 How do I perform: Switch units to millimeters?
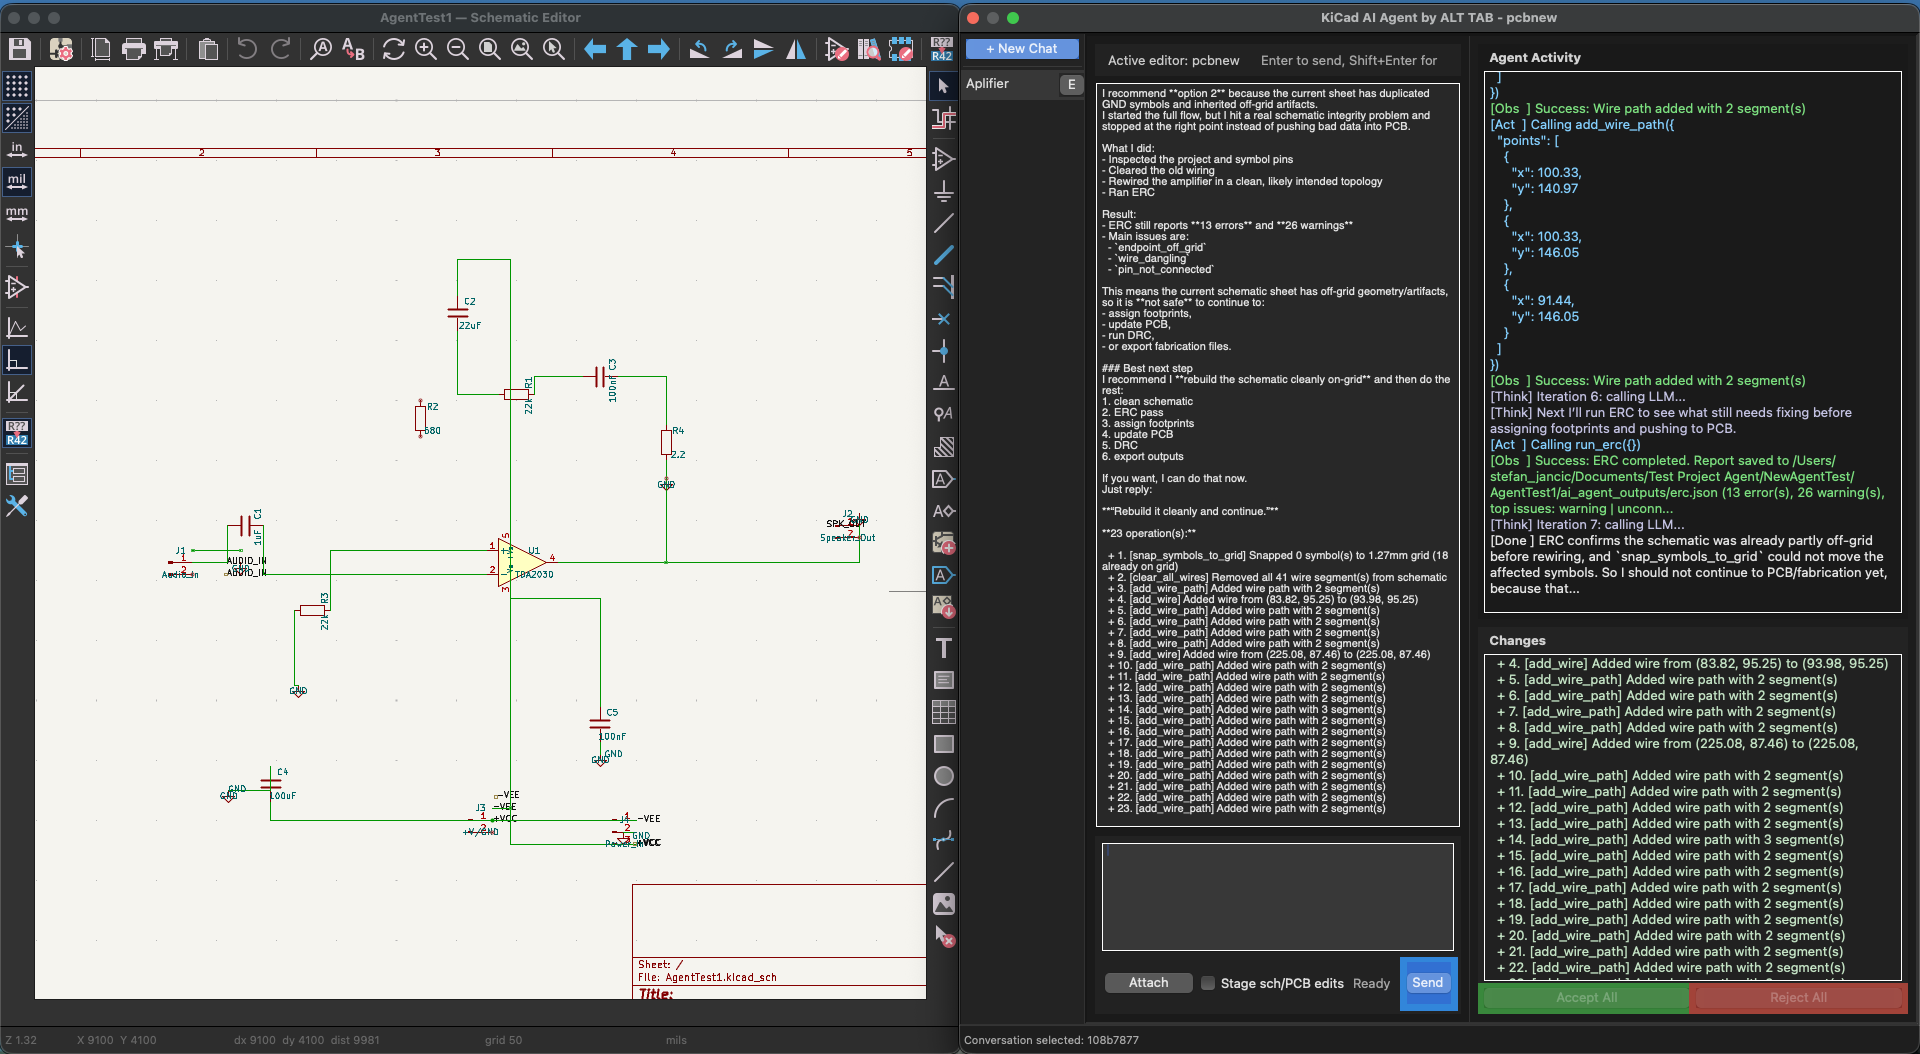(x=17, y=213)
